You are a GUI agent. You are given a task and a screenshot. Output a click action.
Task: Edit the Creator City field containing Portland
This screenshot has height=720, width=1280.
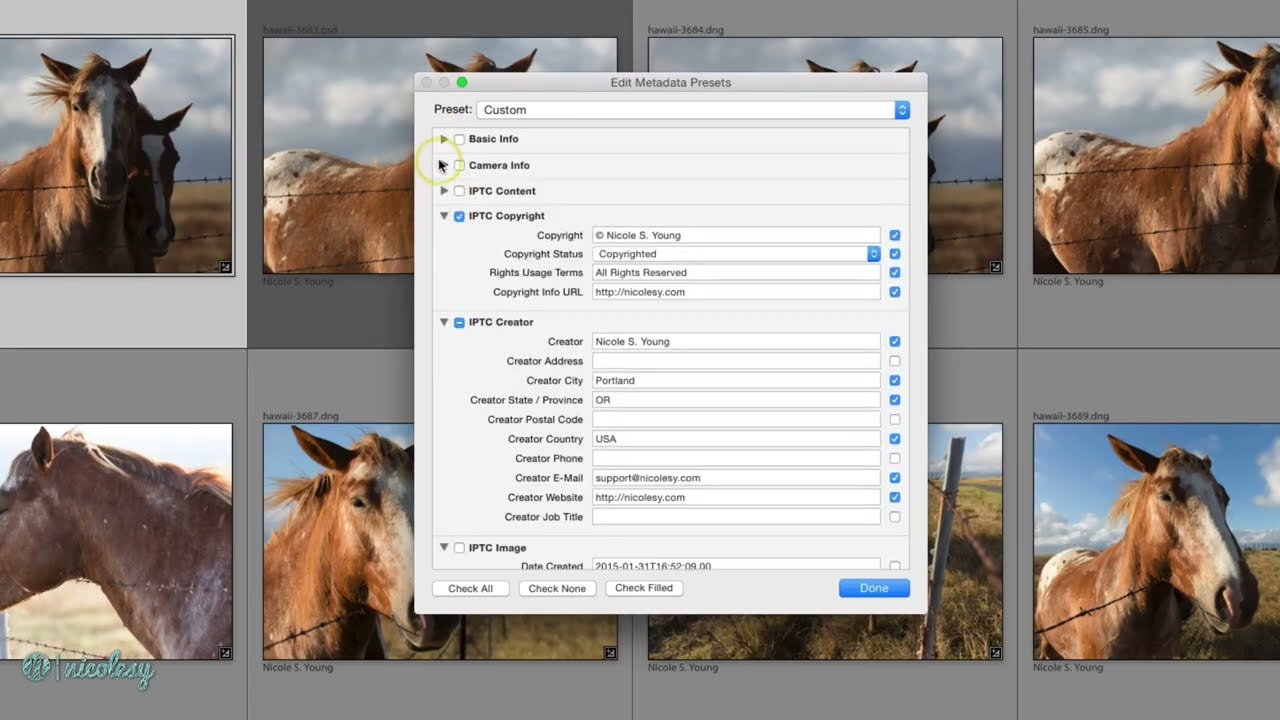coord(736,380)
